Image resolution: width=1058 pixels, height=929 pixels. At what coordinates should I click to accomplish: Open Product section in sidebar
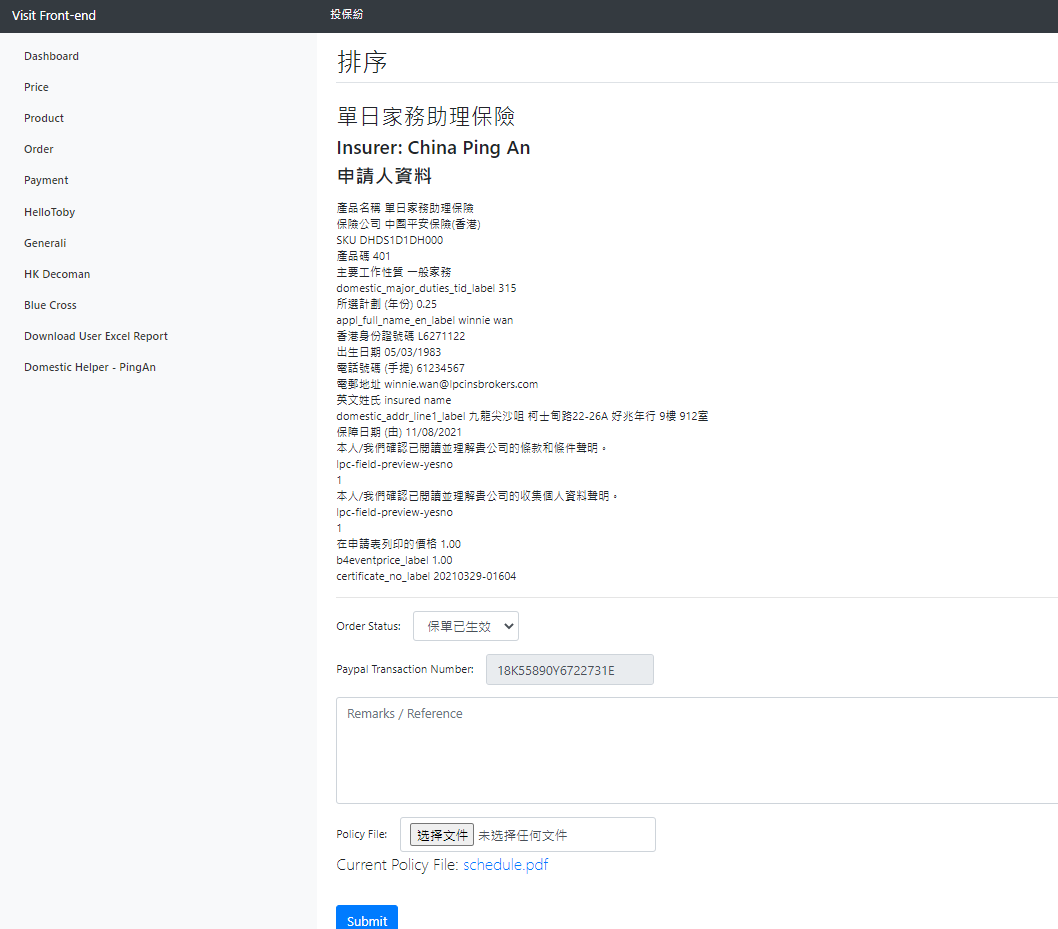[x=44, y=118]
